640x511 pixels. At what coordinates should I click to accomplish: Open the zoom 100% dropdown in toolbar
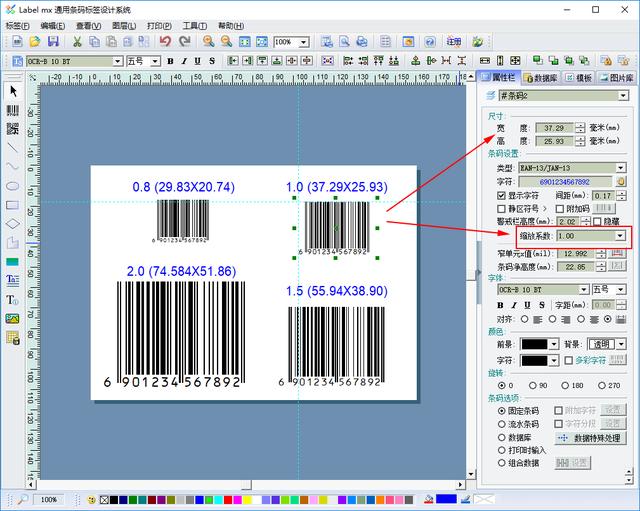click(x=303, y=42)
